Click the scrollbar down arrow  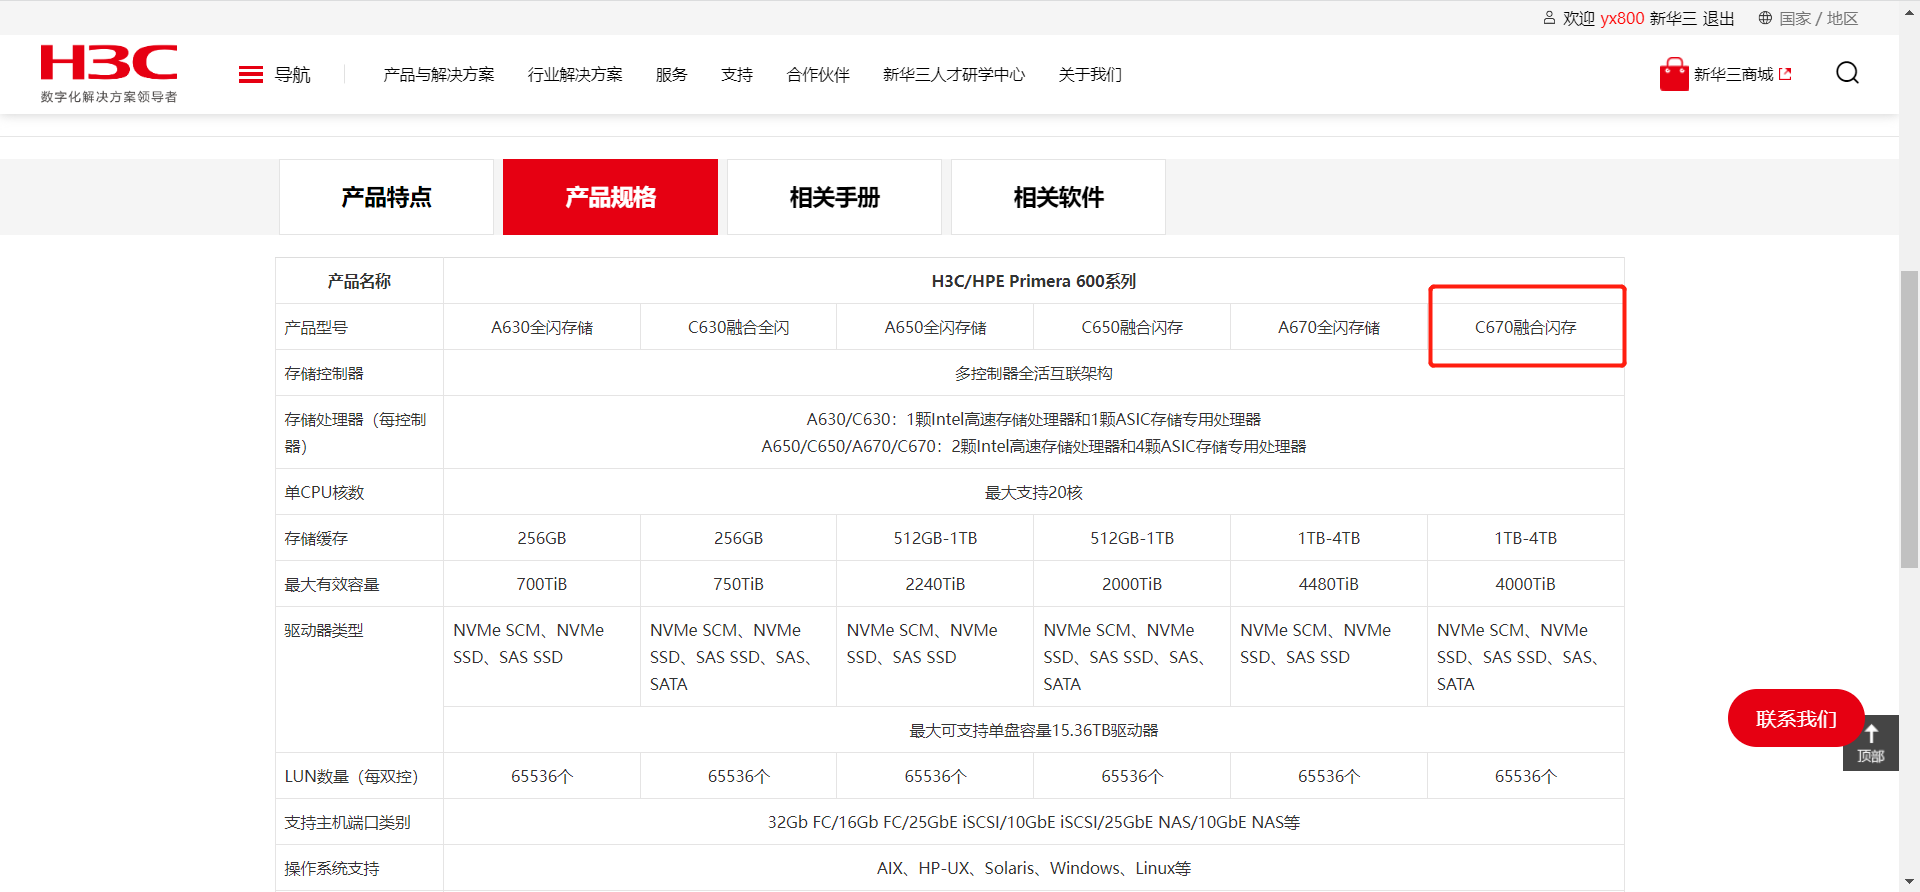click(x=1909, y=882)
